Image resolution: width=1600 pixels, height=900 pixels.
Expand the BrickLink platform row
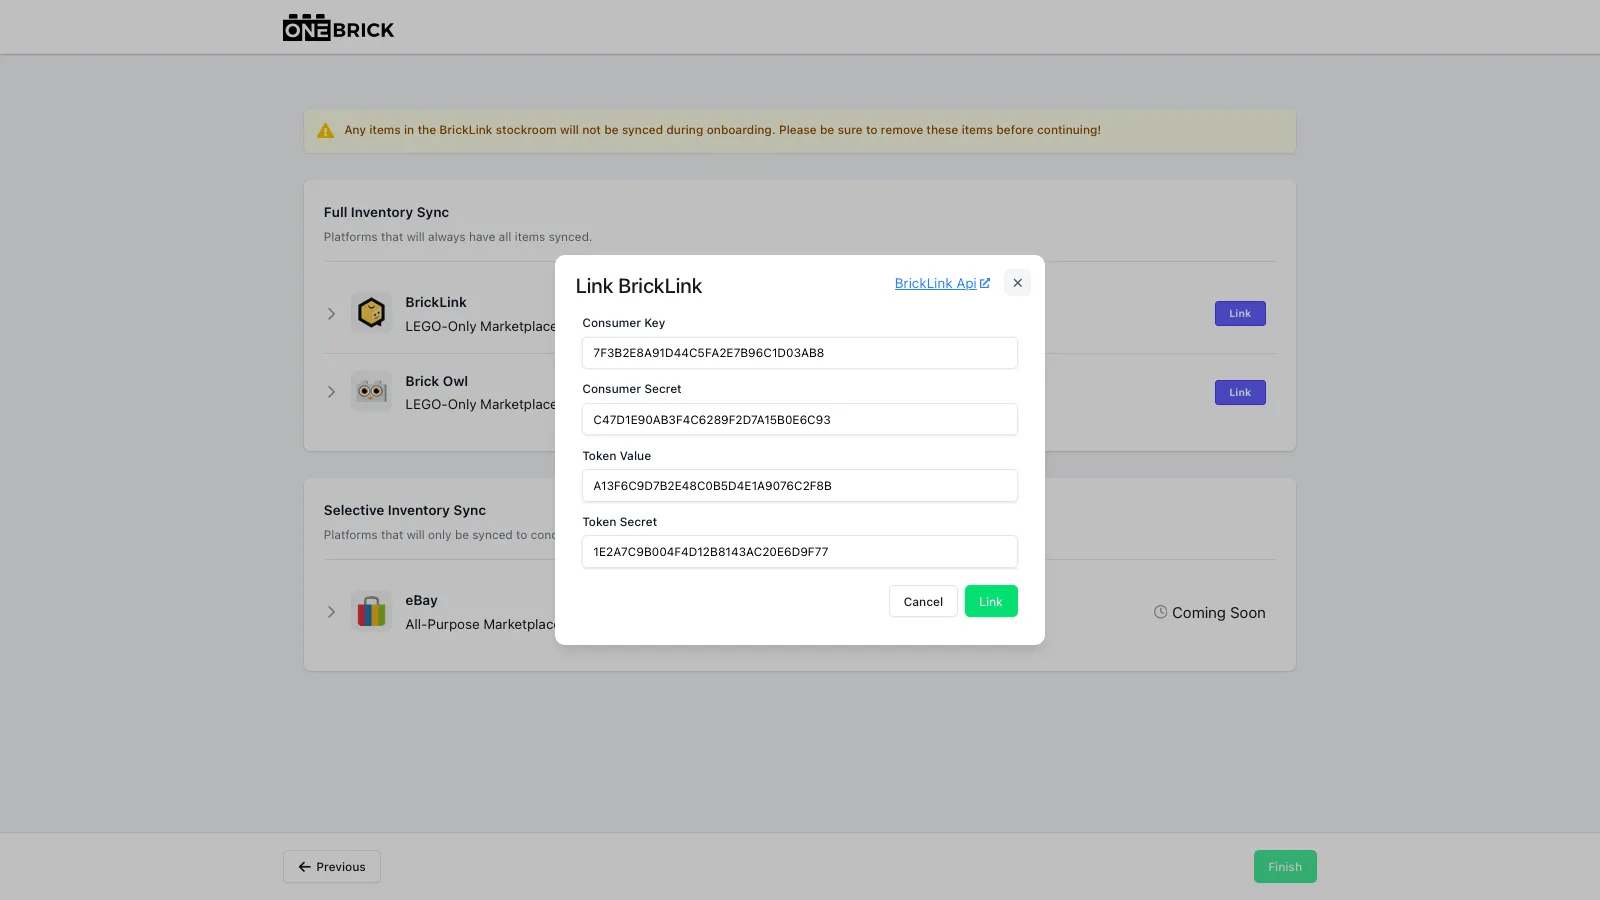tap(331, 314)
